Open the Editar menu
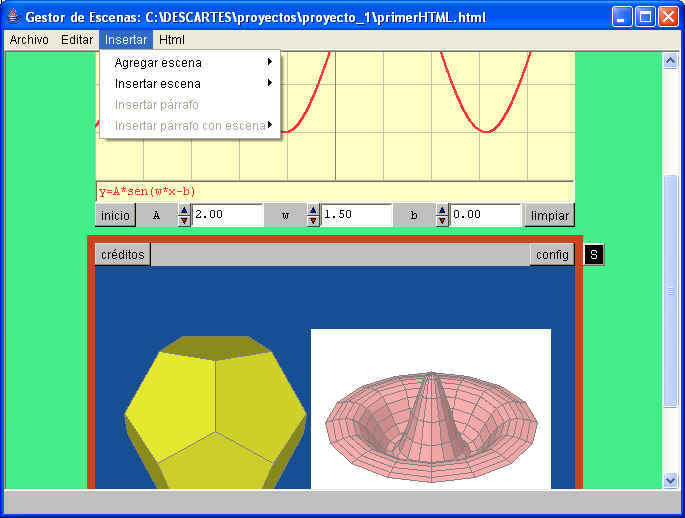The width and height of the screenshot is (685, 518). (77, 40)
